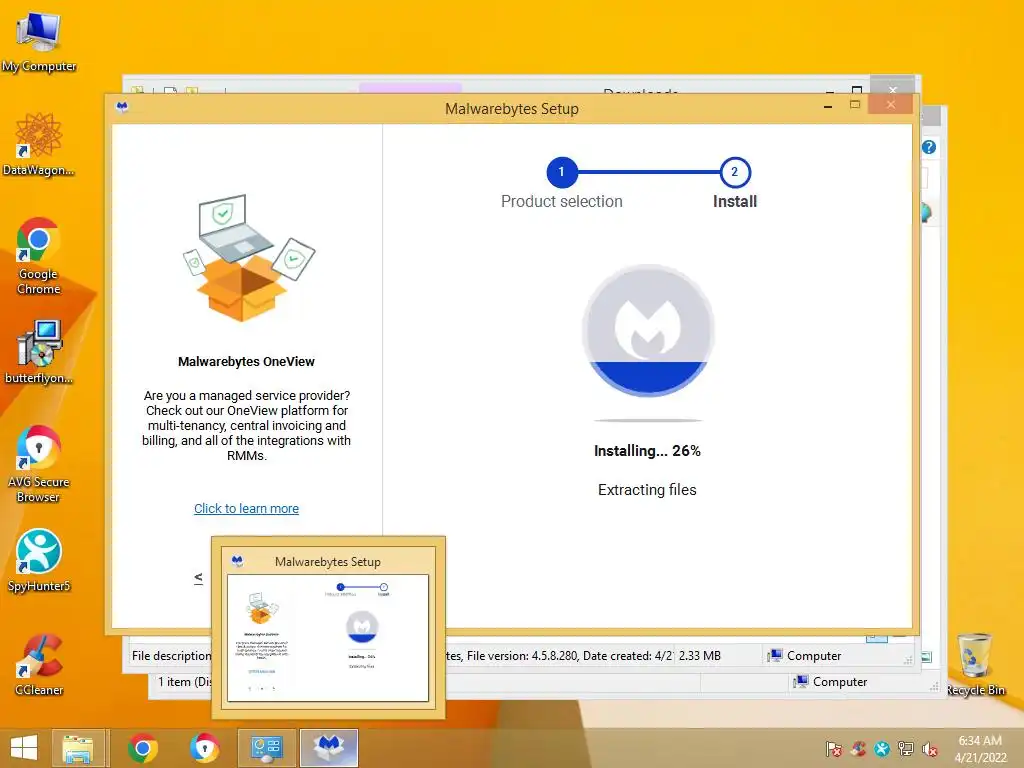Click the Install step label
The image size is (1024, 768).
pyautogui.click(x=735, y=201)
